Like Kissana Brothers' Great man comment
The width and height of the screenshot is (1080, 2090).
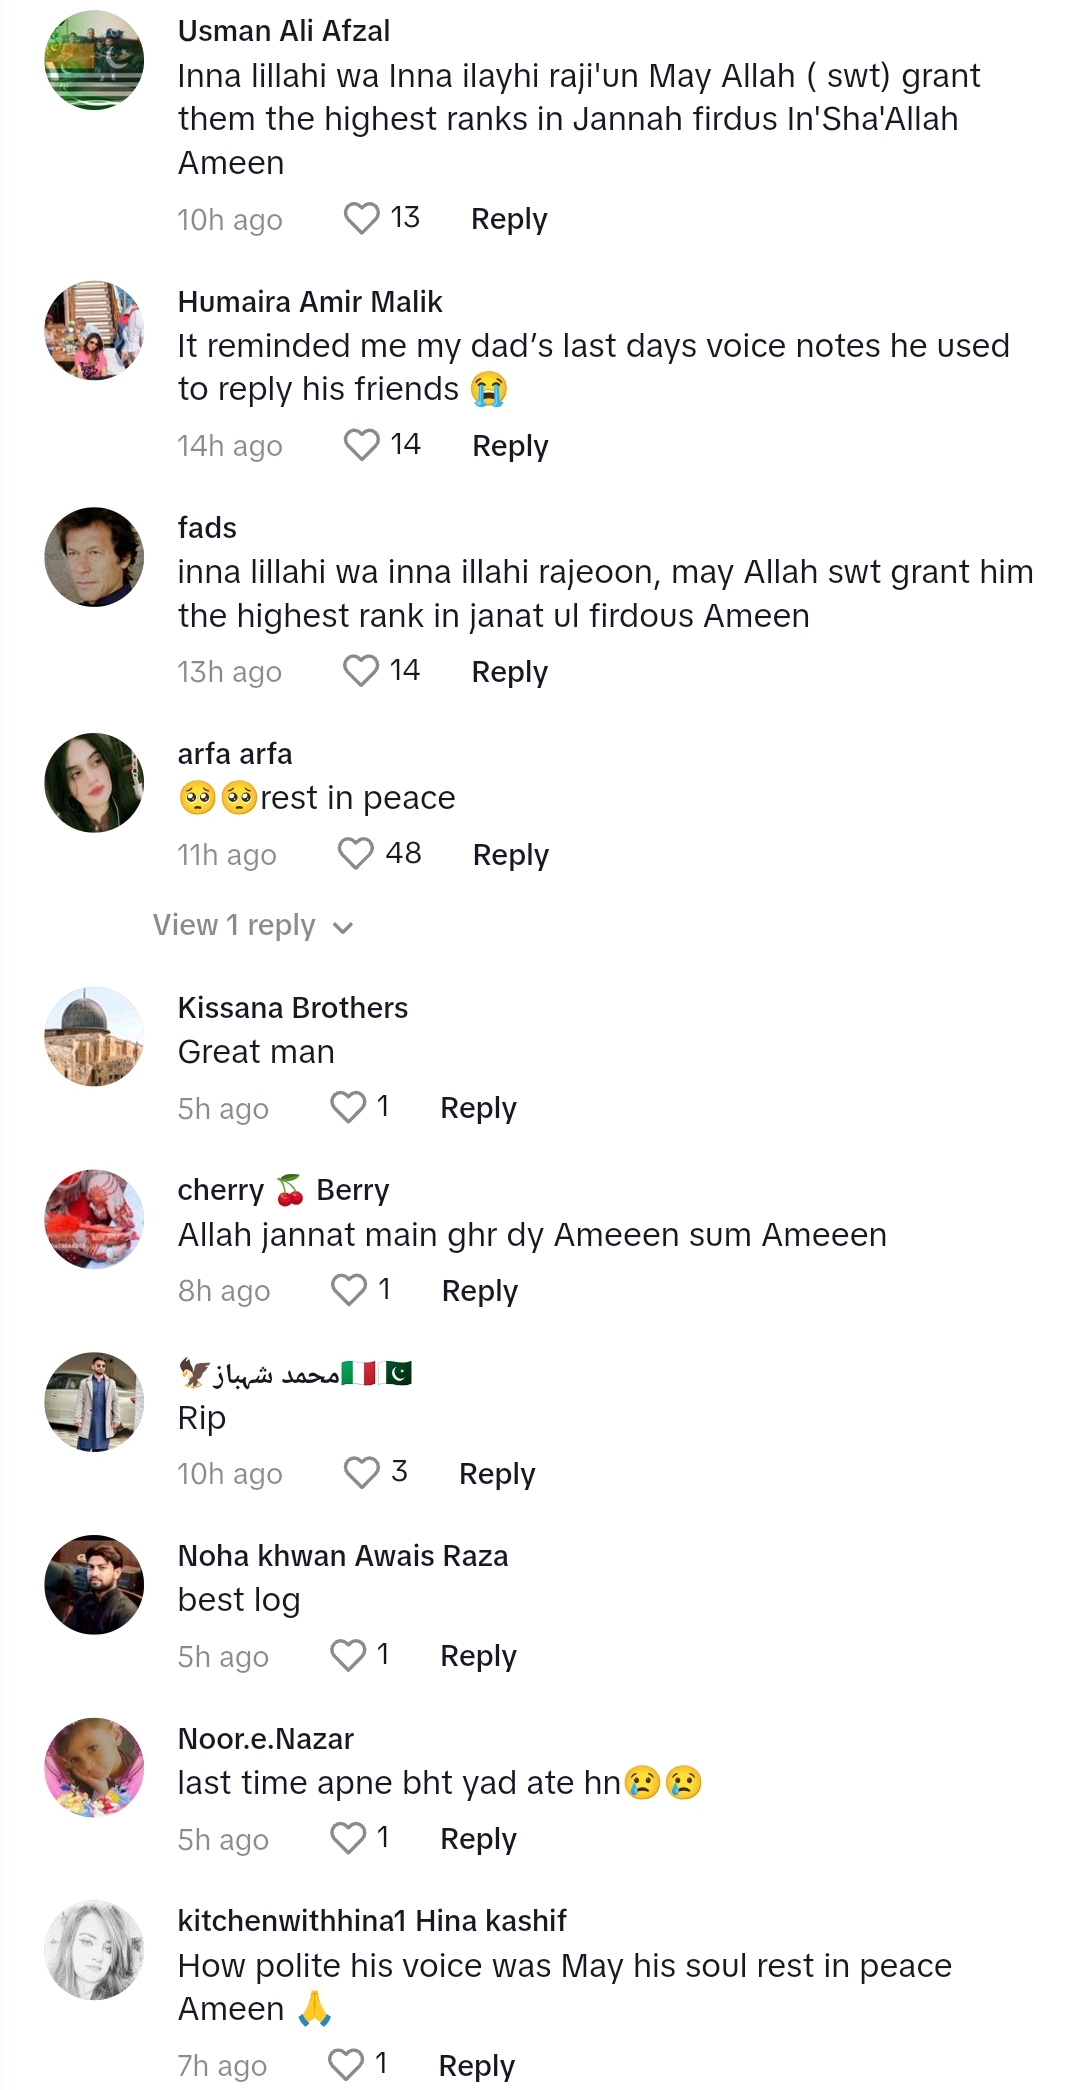[348, 1107]
